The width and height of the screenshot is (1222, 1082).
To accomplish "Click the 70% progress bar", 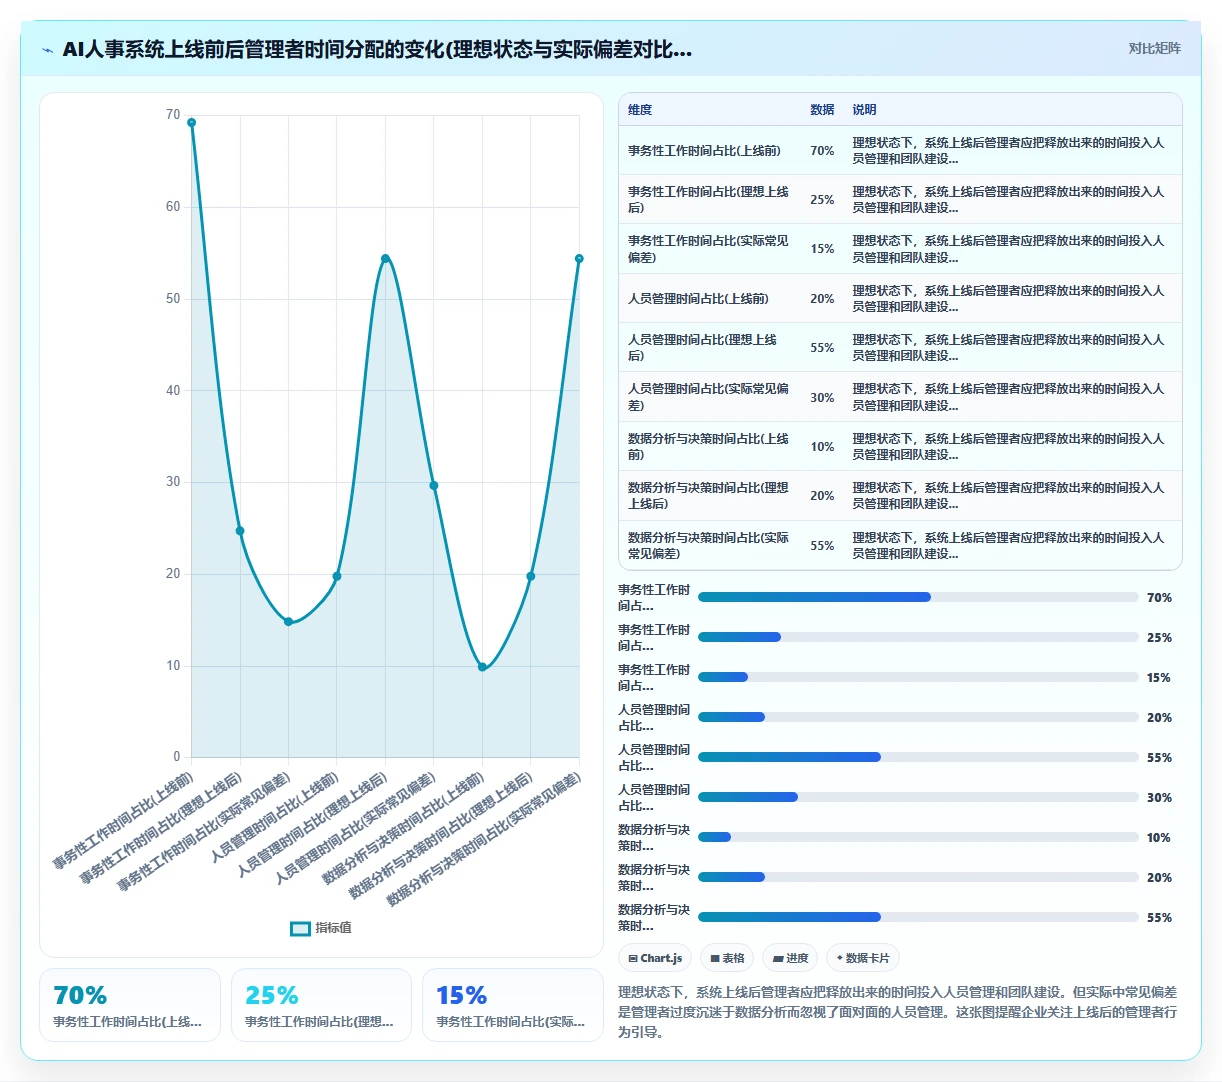I will pyautogui.click(x=918, y=597).
